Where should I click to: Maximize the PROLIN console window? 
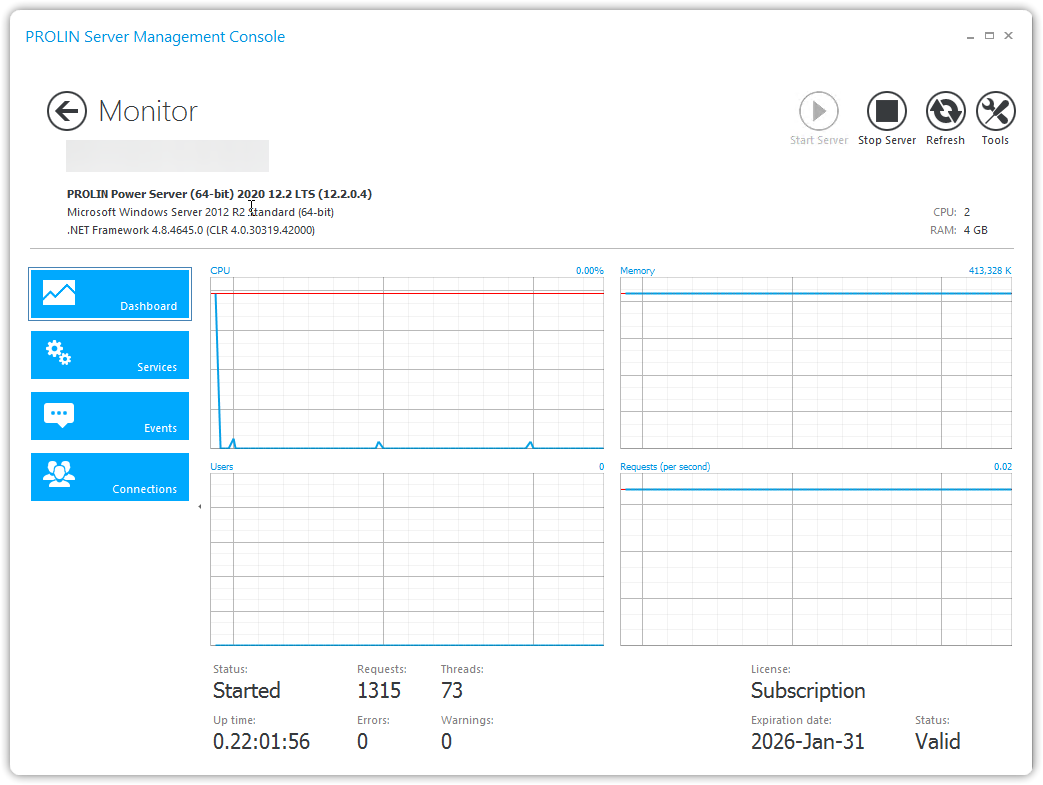point(989,36)
